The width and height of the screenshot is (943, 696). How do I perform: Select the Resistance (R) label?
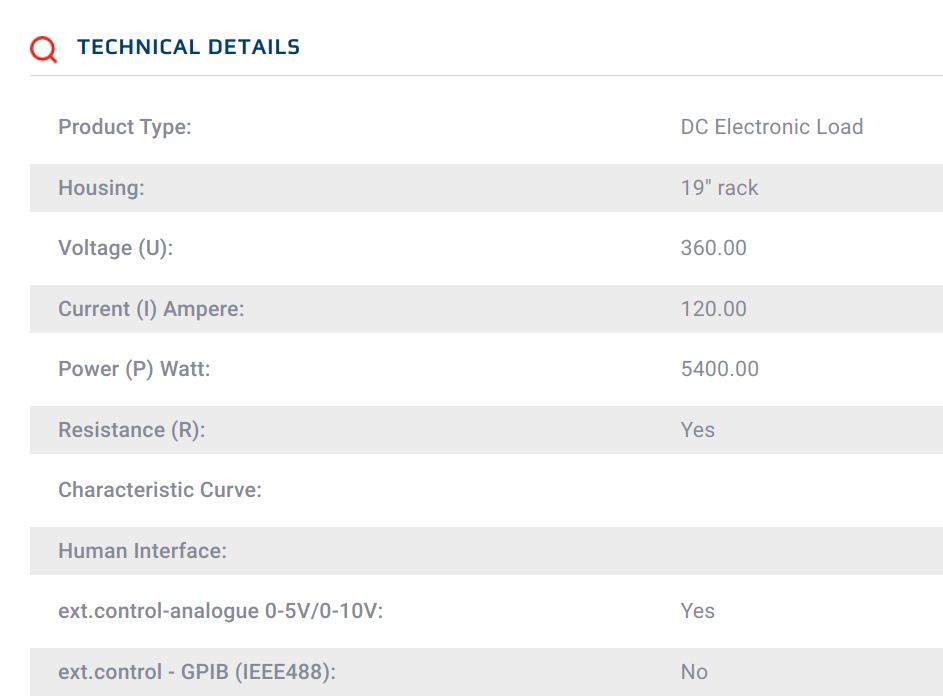[x=132, y=430]
